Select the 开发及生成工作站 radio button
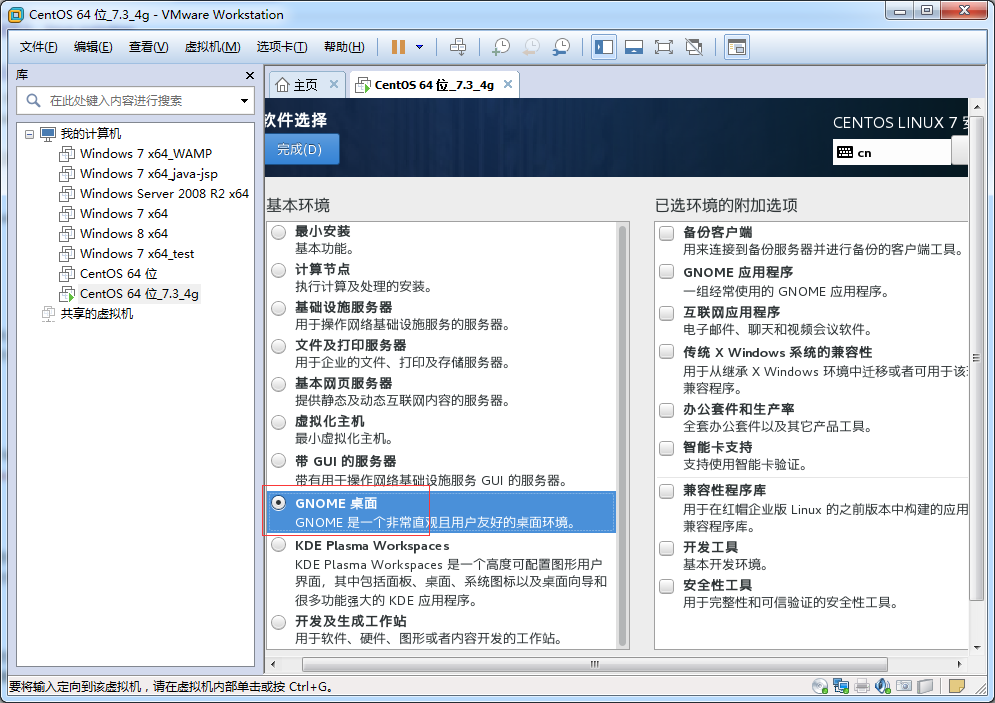Image resolution: width=995 pixels, height=703 pixels. coord(279,622)
